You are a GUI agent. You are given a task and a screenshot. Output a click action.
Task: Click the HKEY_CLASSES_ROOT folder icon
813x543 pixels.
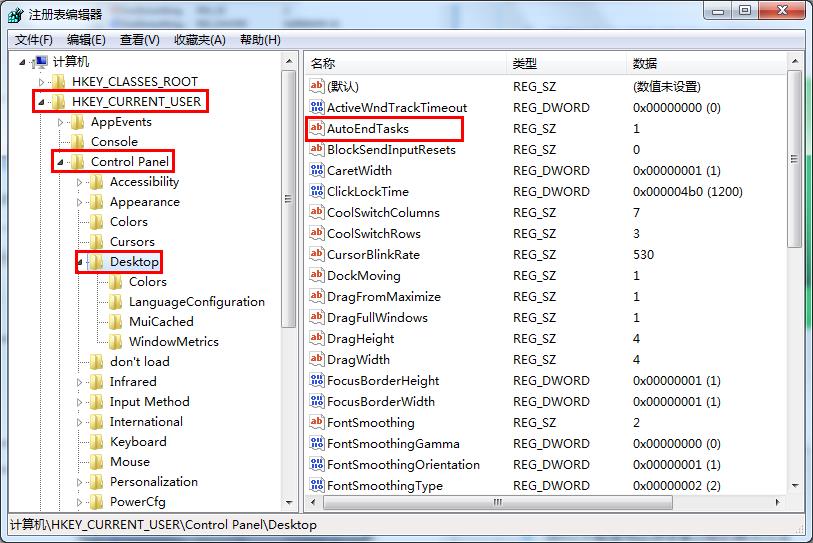coord(58,82)
